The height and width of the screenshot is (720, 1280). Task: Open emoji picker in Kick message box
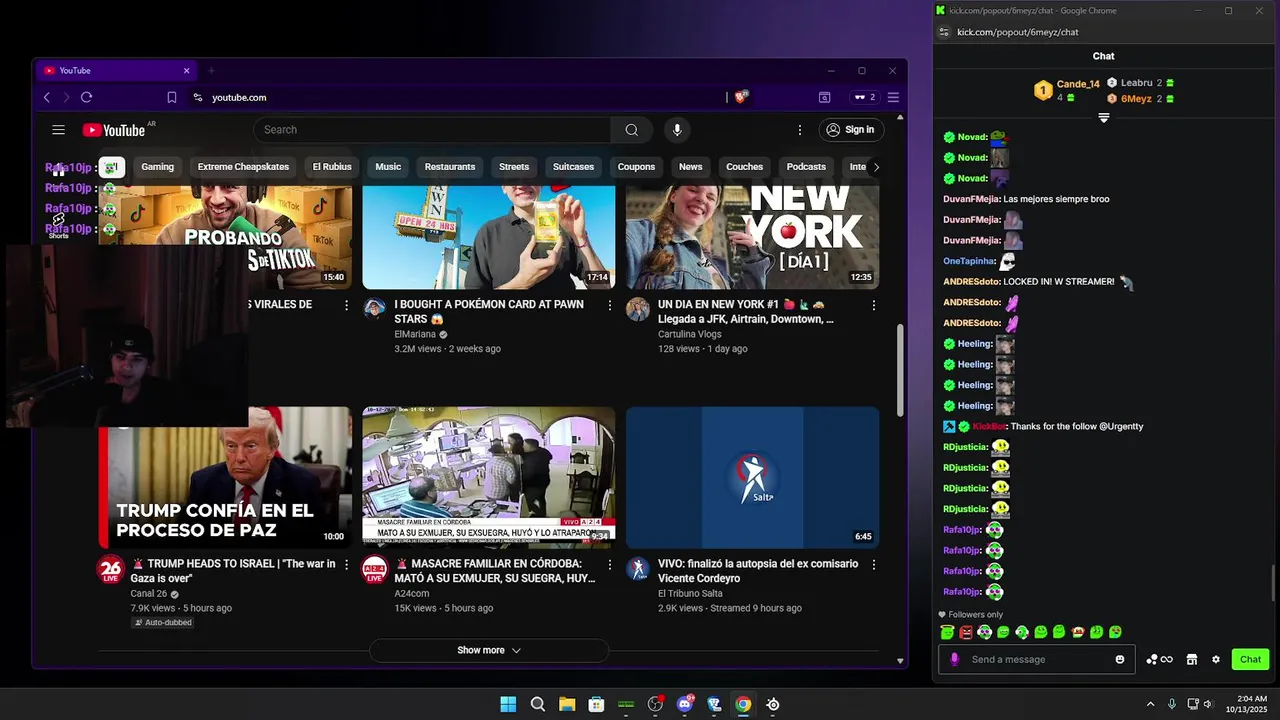pos(1120,659)
